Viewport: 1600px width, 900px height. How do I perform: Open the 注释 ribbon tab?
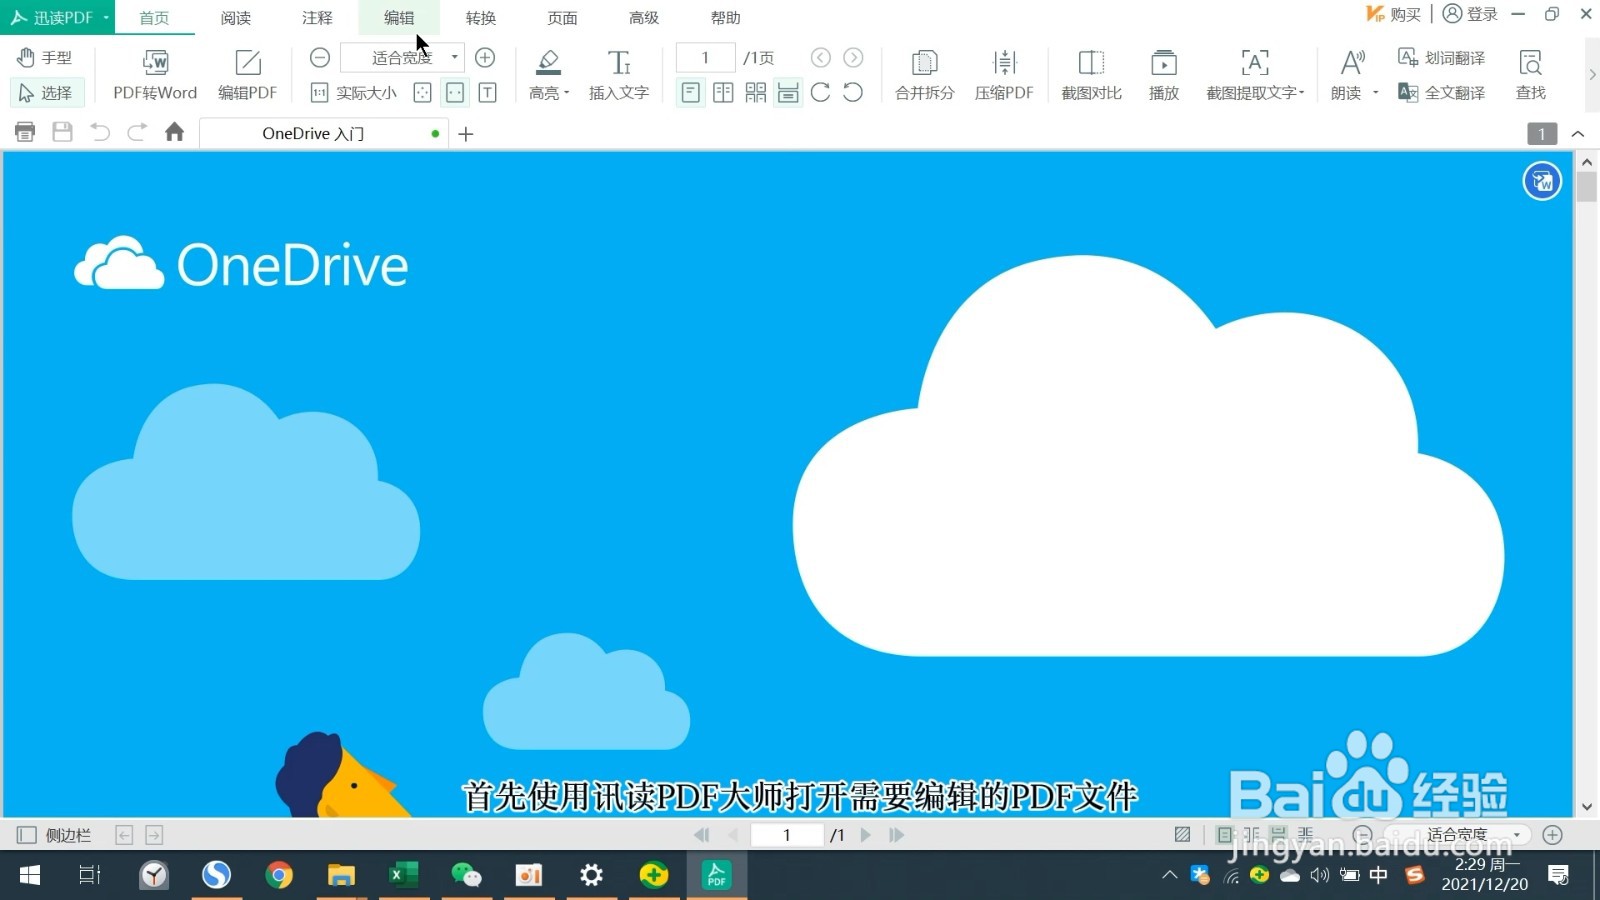pos(317,18)
